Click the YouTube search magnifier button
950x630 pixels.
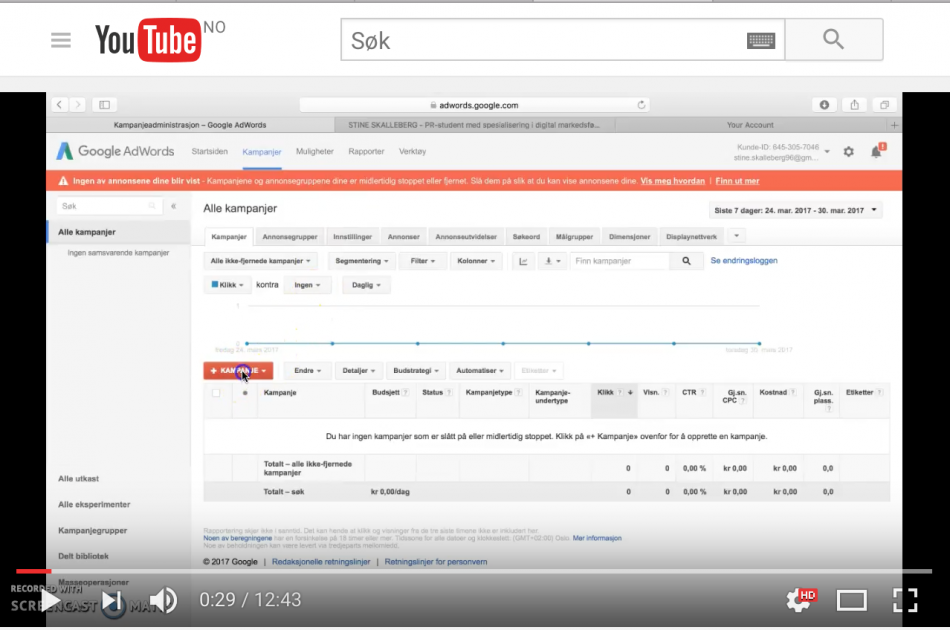pos(834,39)
